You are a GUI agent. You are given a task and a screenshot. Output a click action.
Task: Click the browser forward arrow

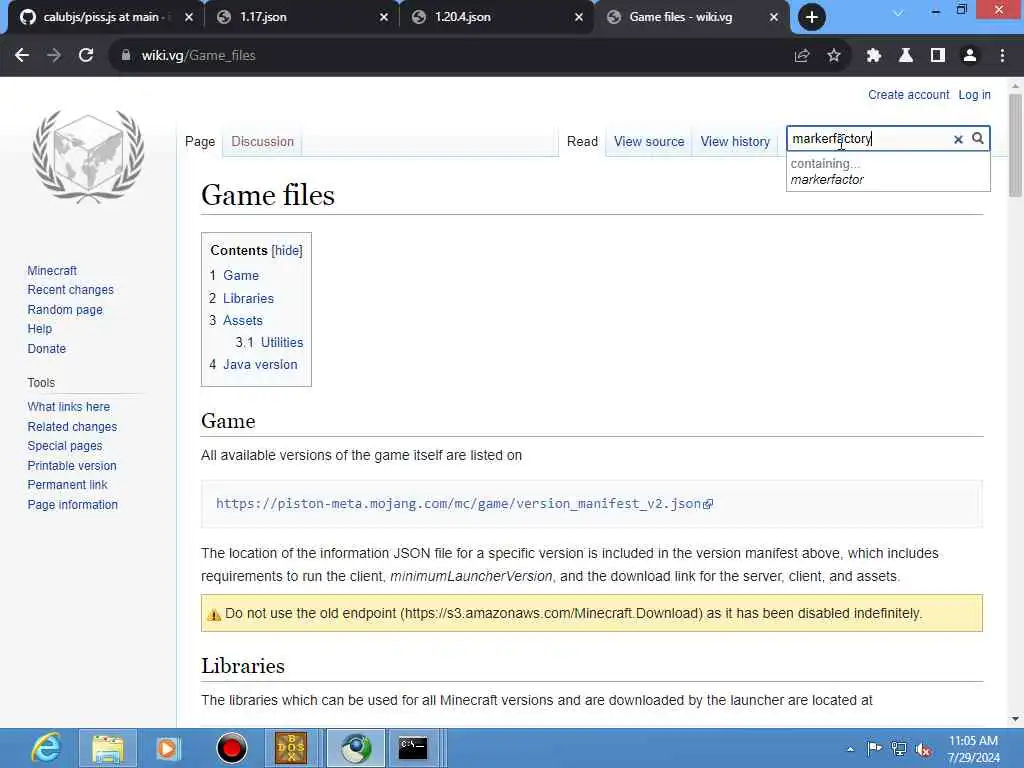54,56
